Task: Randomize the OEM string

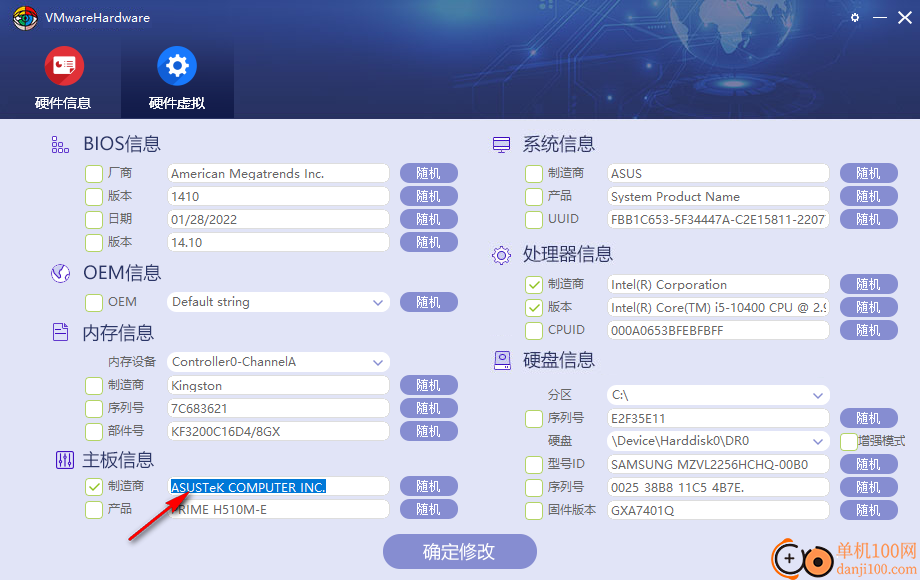Action: click(428, 302)
